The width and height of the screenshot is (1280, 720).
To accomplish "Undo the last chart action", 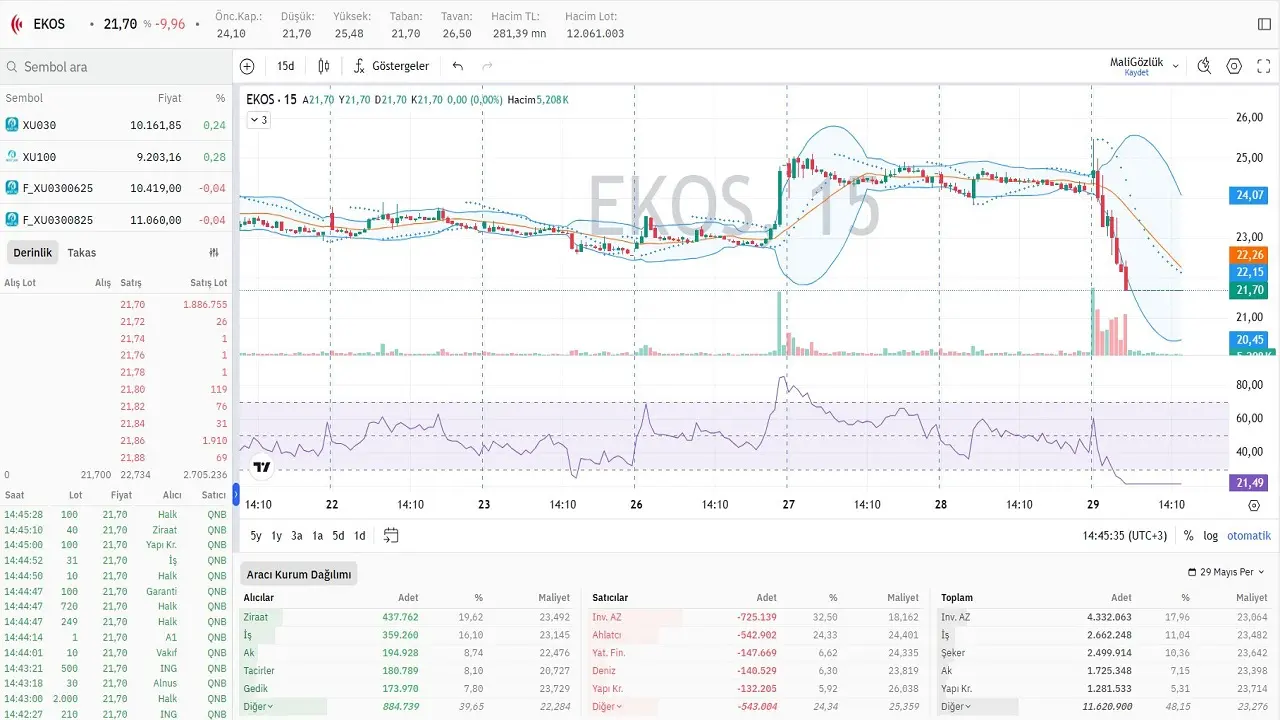I will coord(458,66).
